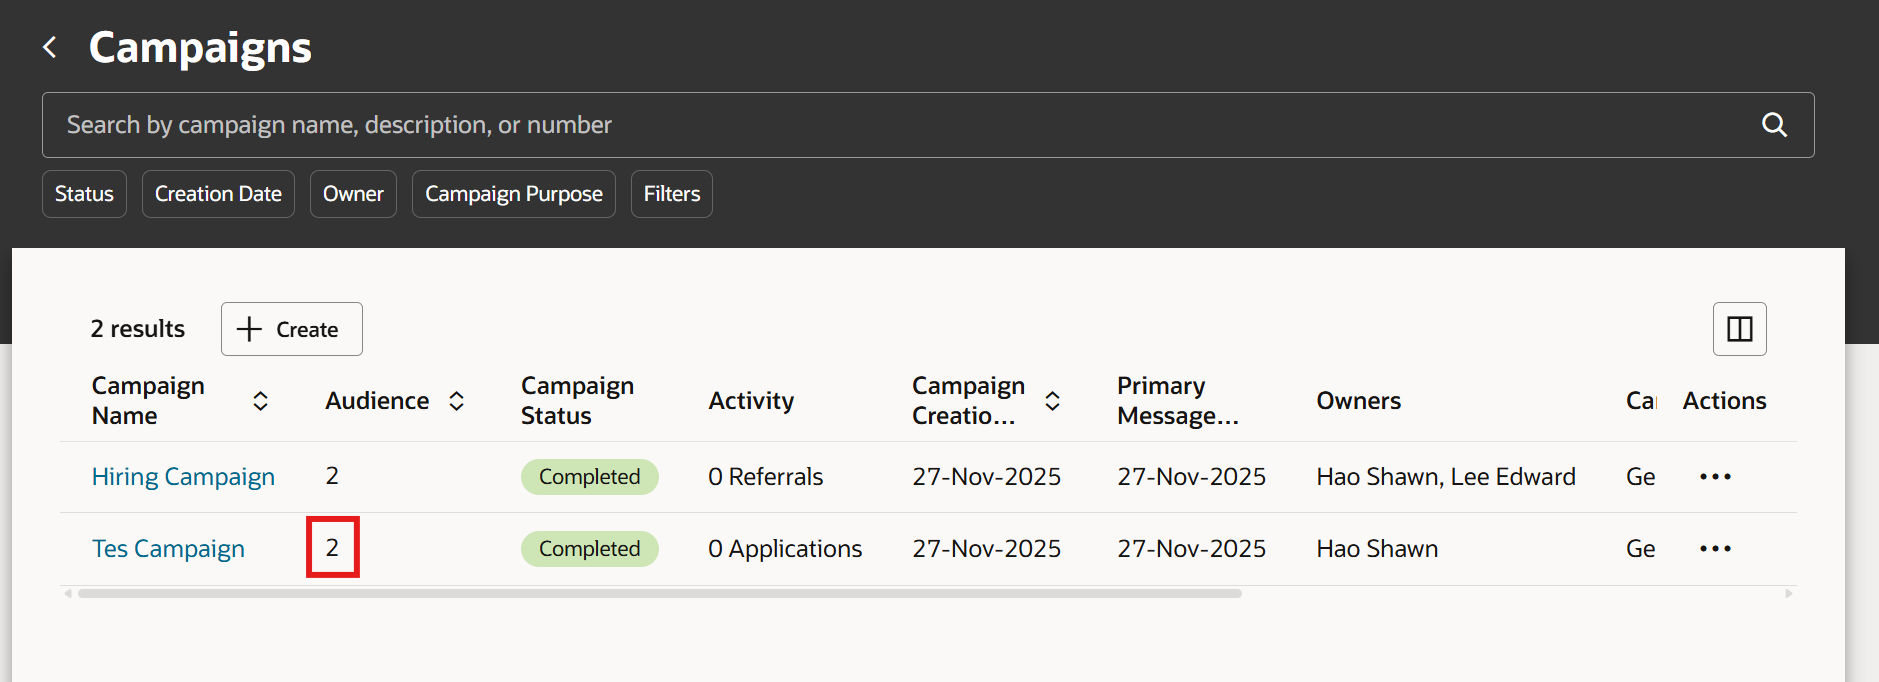This screenshot has height=682, width=1879.
Task: Open the Filters chip
Action: pyautogui.click(x=672, y=194)
